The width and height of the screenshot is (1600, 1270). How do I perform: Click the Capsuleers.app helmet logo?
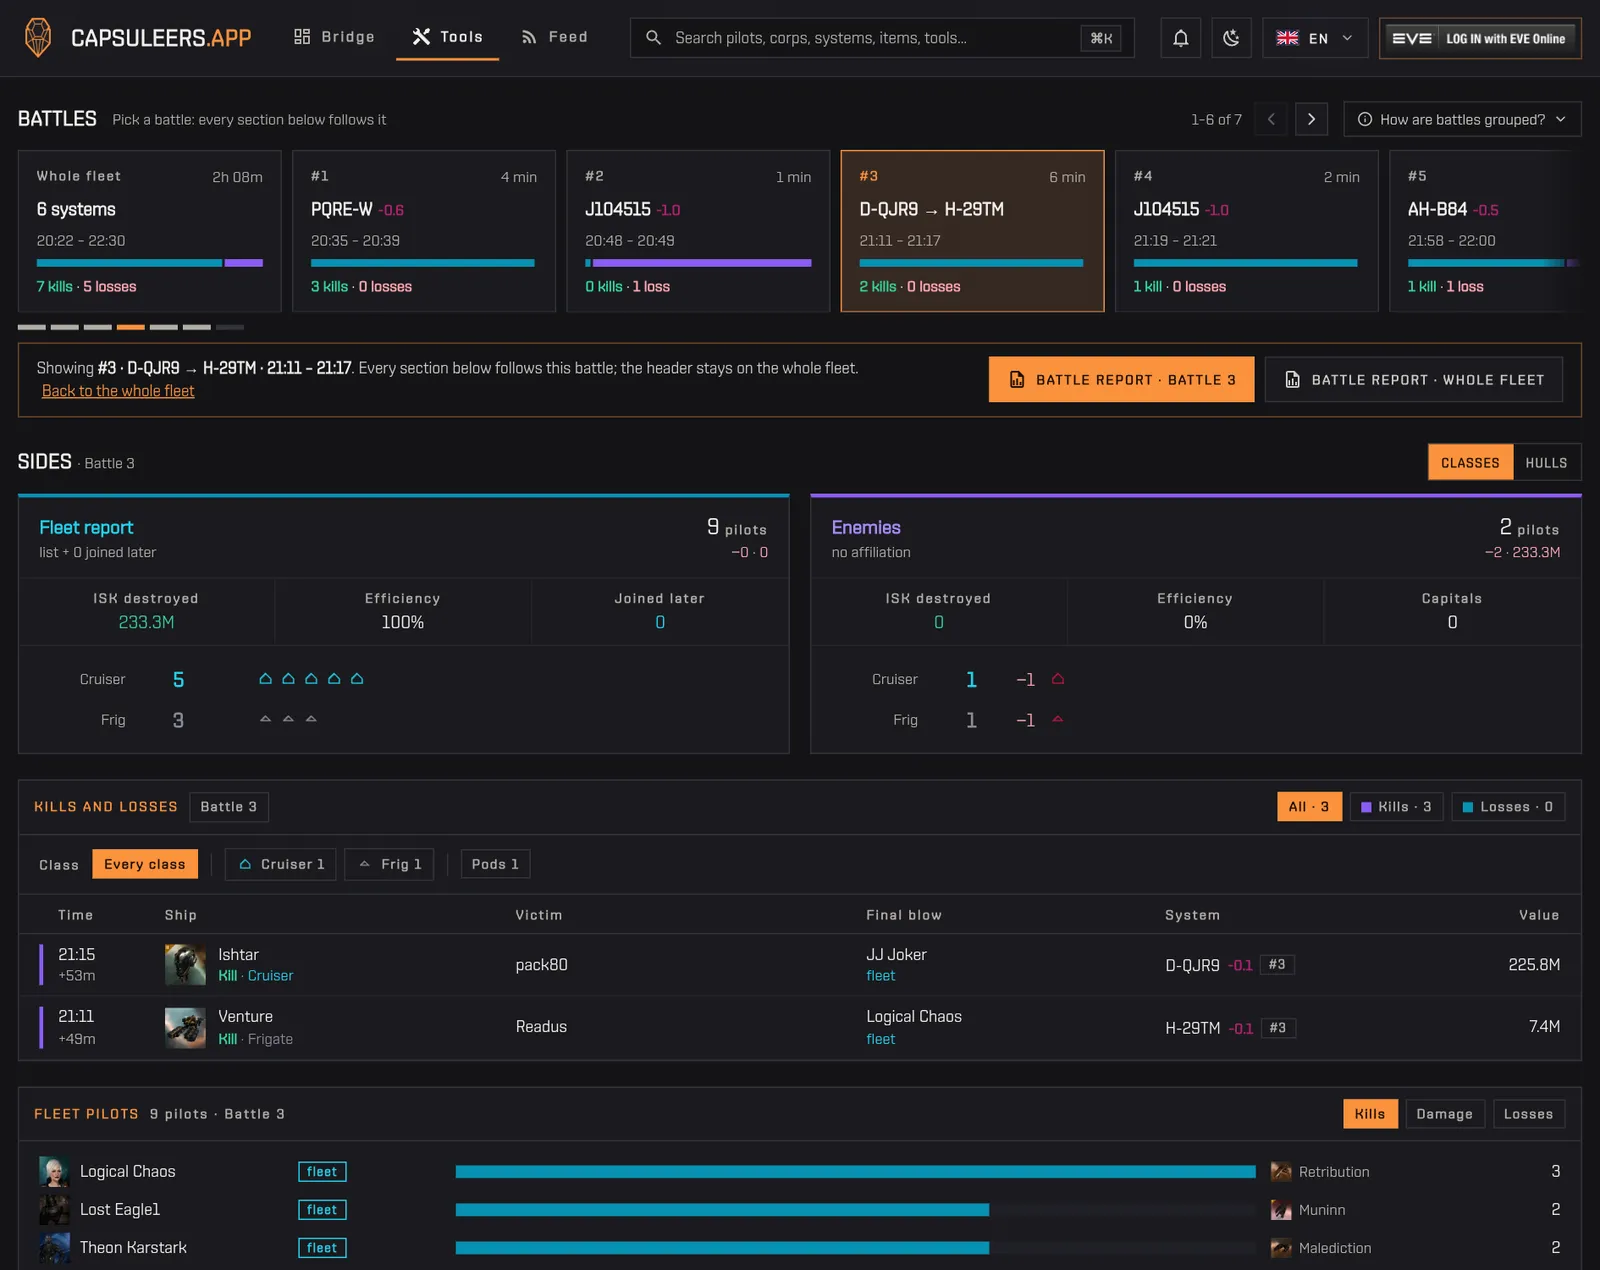(x=38, y=38)
